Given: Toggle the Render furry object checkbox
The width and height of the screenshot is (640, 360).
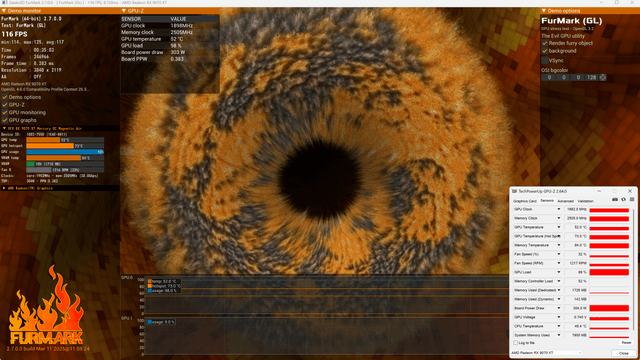Looking at the screenshot, I should 544,43.
